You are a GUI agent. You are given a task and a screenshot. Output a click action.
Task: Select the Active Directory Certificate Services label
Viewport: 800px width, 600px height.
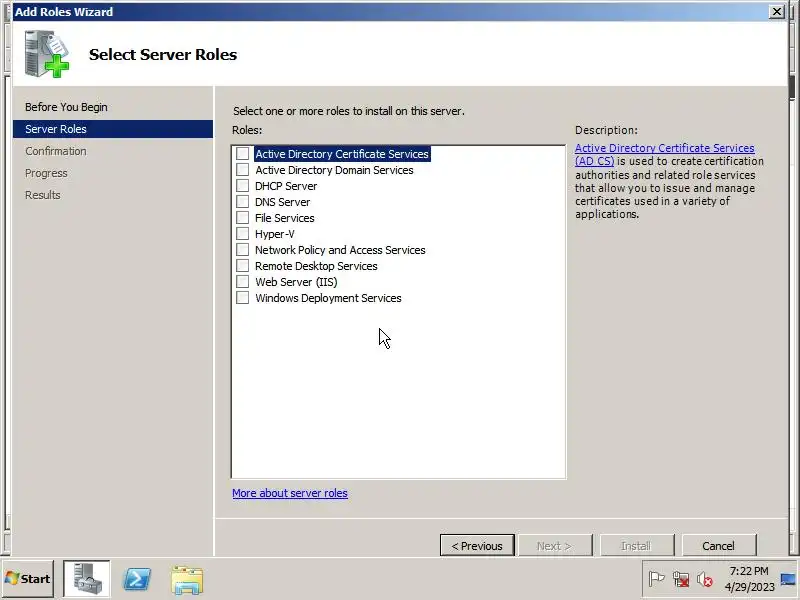pyautogui.click(x=342, y=154)
